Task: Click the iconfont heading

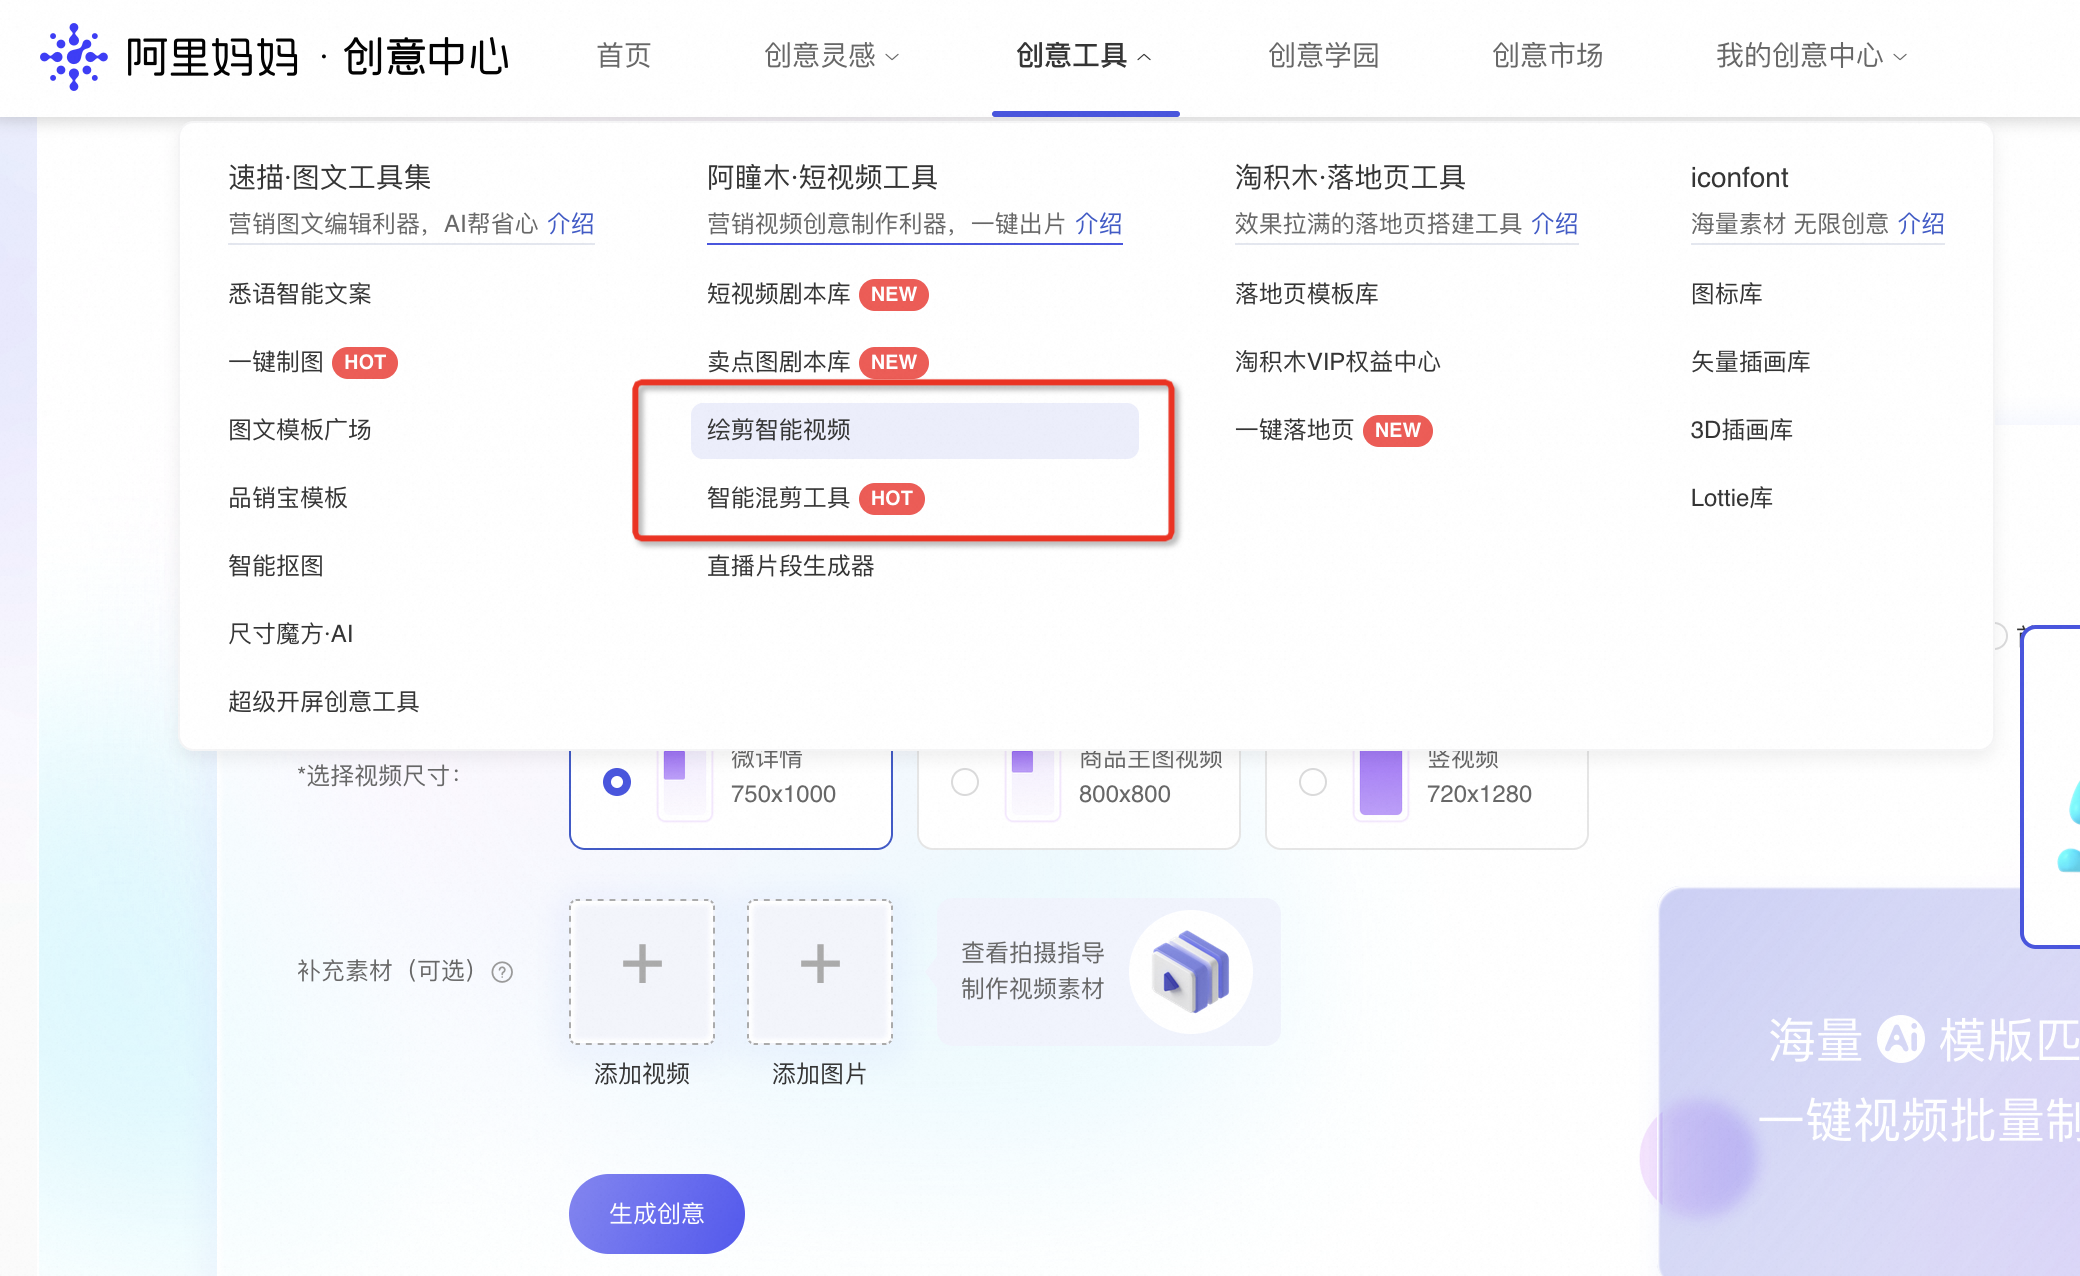Action: pos(1739,177)
